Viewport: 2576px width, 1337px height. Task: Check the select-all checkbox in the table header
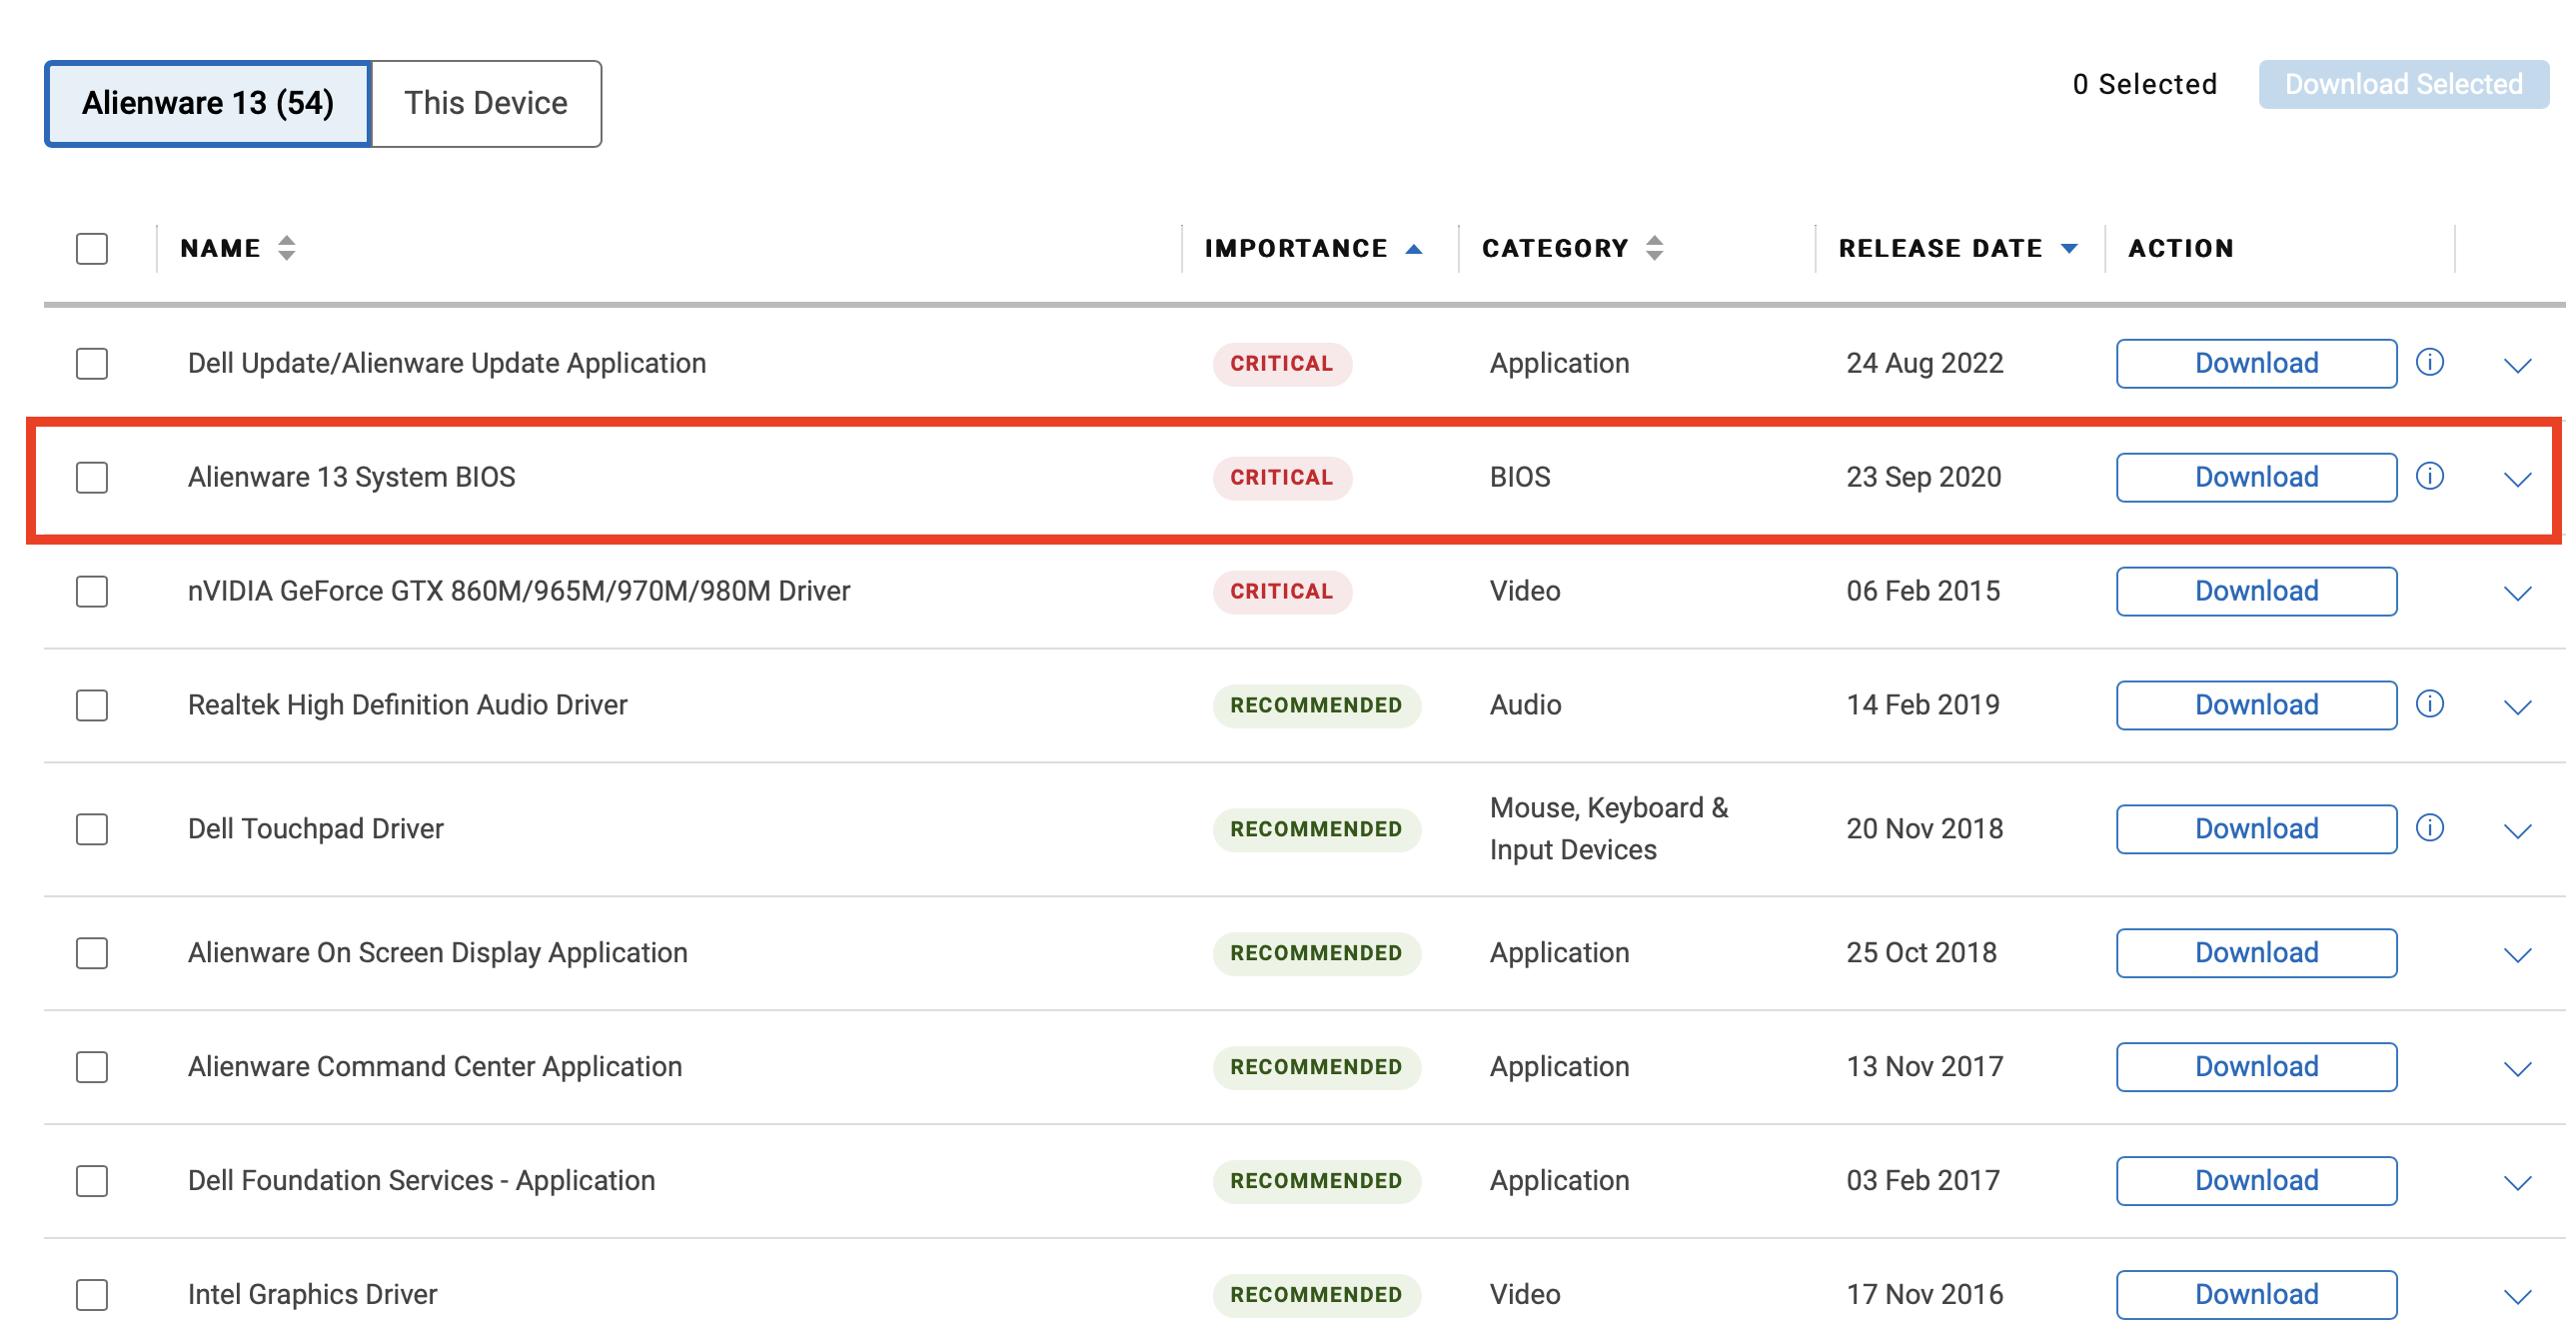91,249
